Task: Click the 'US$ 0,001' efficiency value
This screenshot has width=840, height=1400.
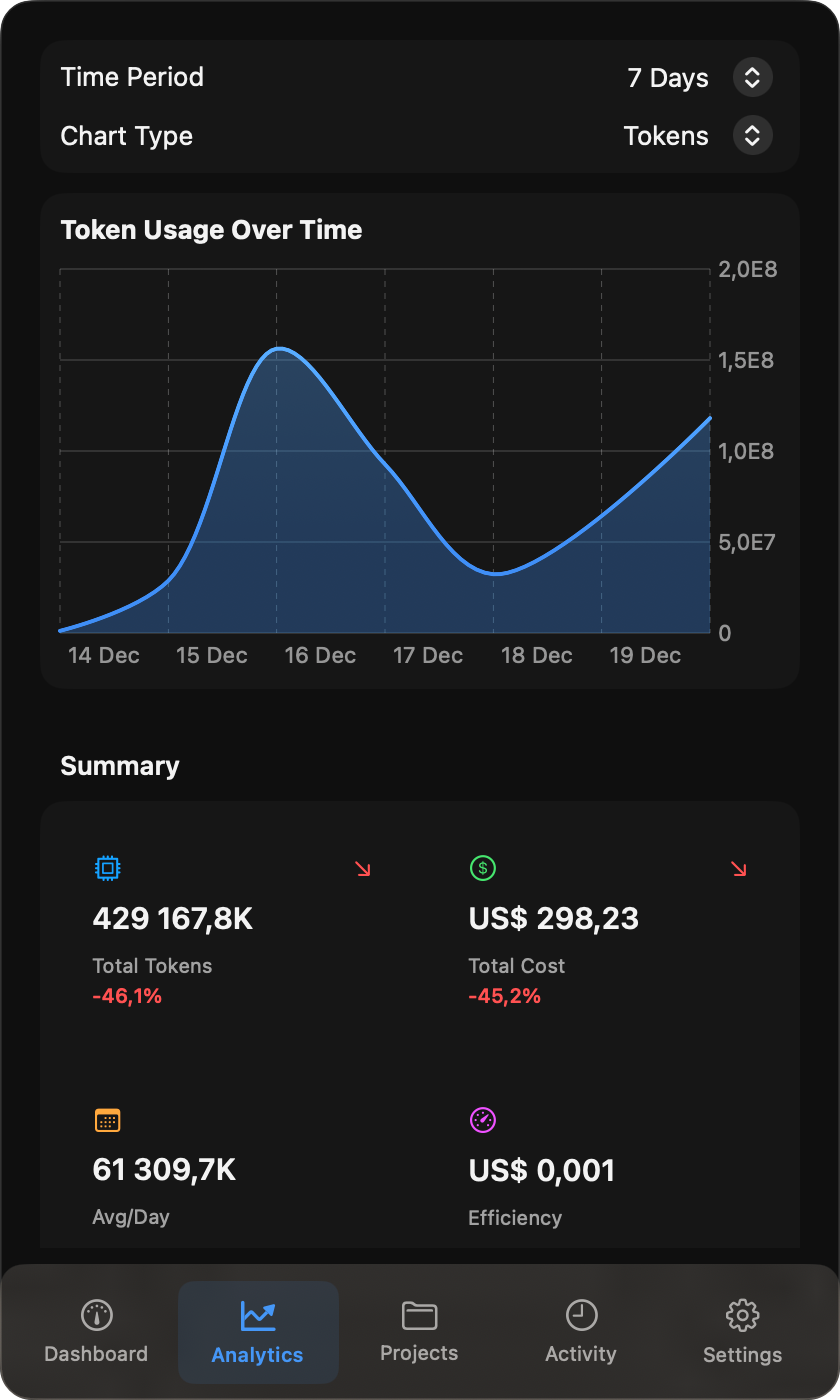Action: tap(542, 1170)
